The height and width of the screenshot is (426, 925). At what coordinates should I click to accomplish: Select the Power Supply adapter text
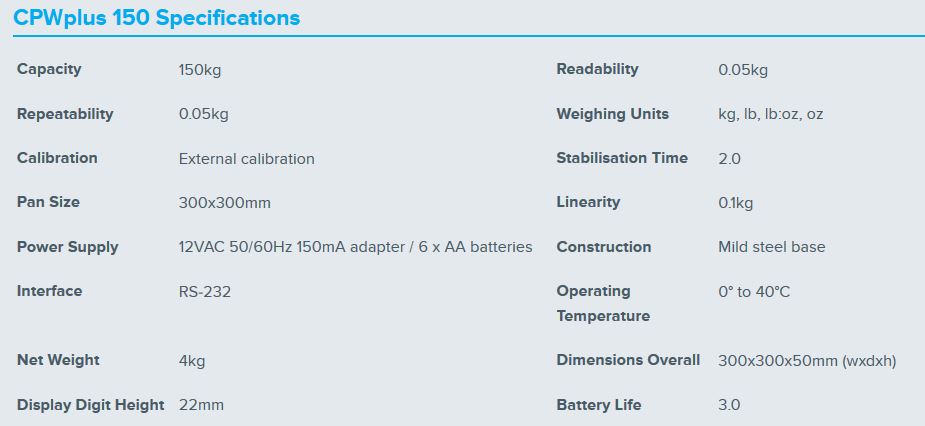(x=355, y=247)
